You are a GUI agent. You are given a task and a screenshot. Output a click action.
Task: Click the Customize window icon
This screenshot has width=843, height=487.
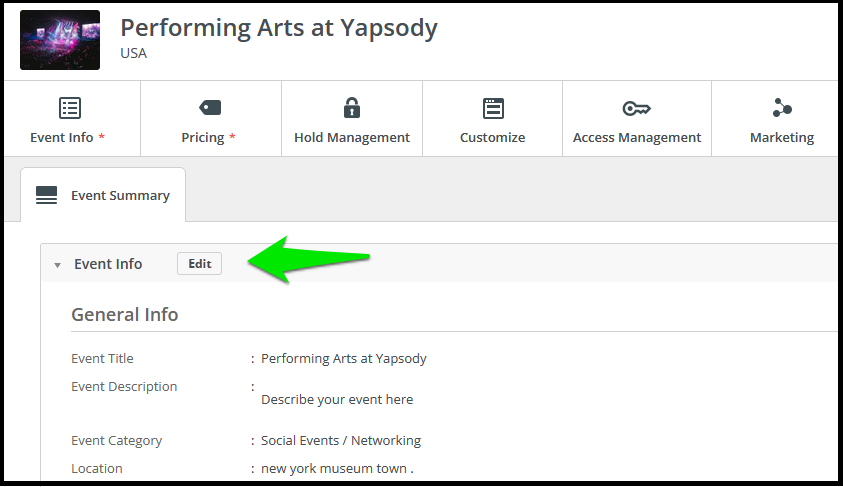[x=493, y=108]
